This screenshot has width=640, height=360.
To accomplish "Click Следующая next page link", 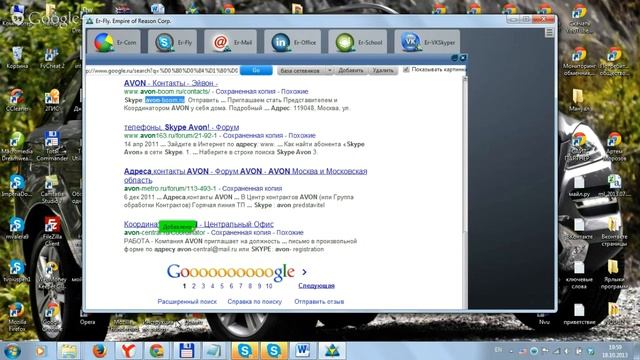I will (316, 286).
